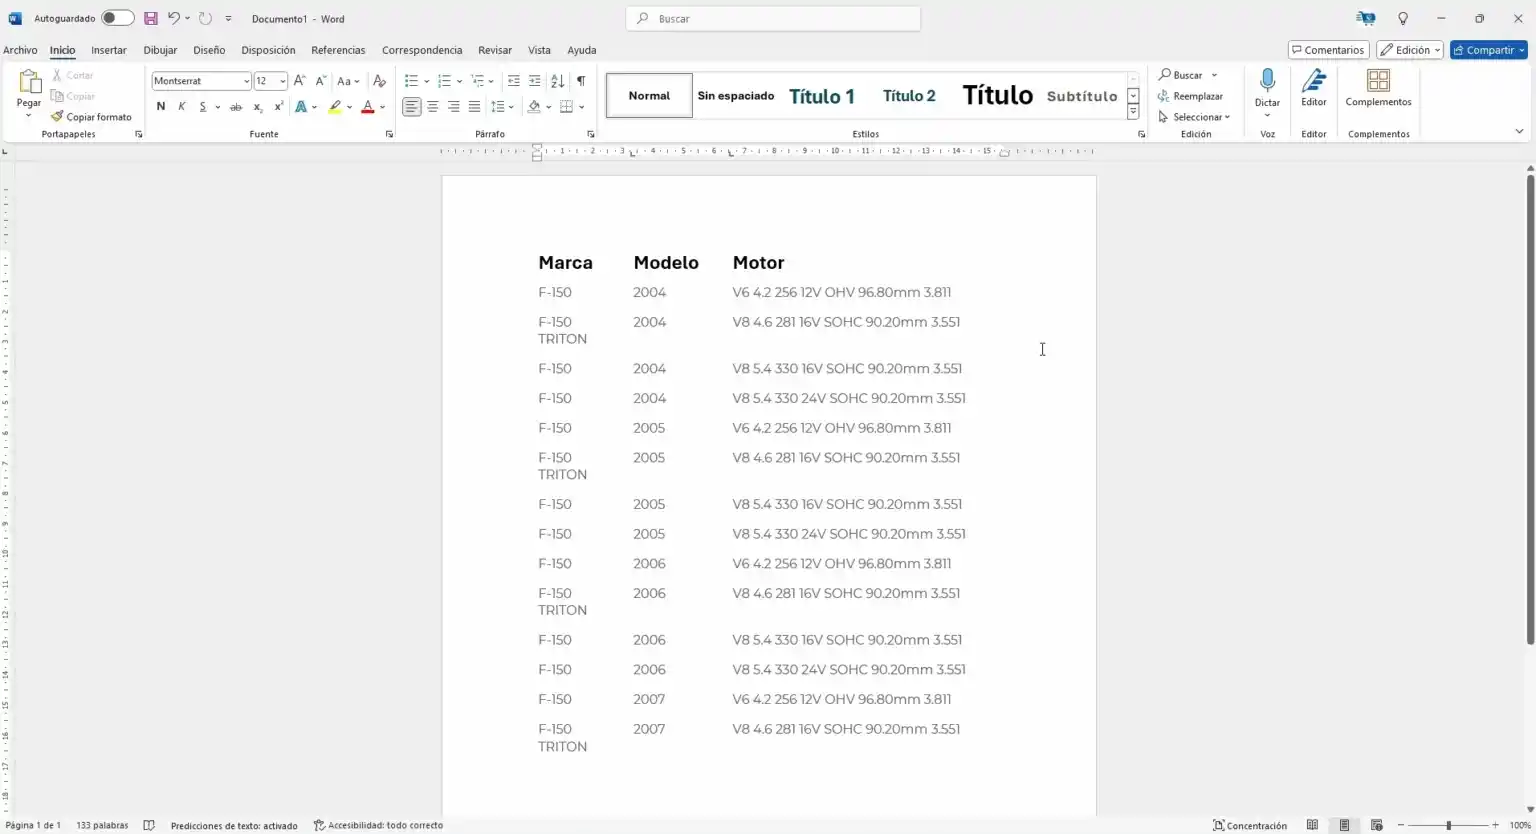1536x834 pixels.
Task: Open the change case Aa dropdown
Action: point(348,81)
